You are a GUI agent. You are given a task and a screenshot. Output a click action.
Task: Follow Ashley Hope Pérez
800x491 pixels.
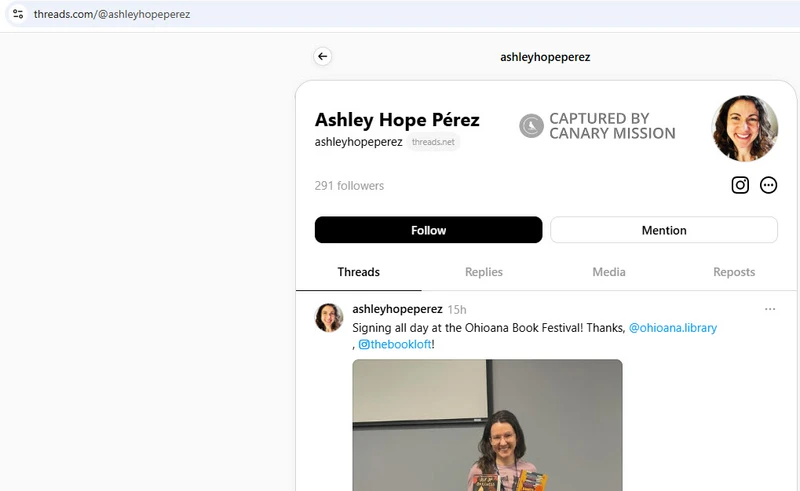click(428, 230)
